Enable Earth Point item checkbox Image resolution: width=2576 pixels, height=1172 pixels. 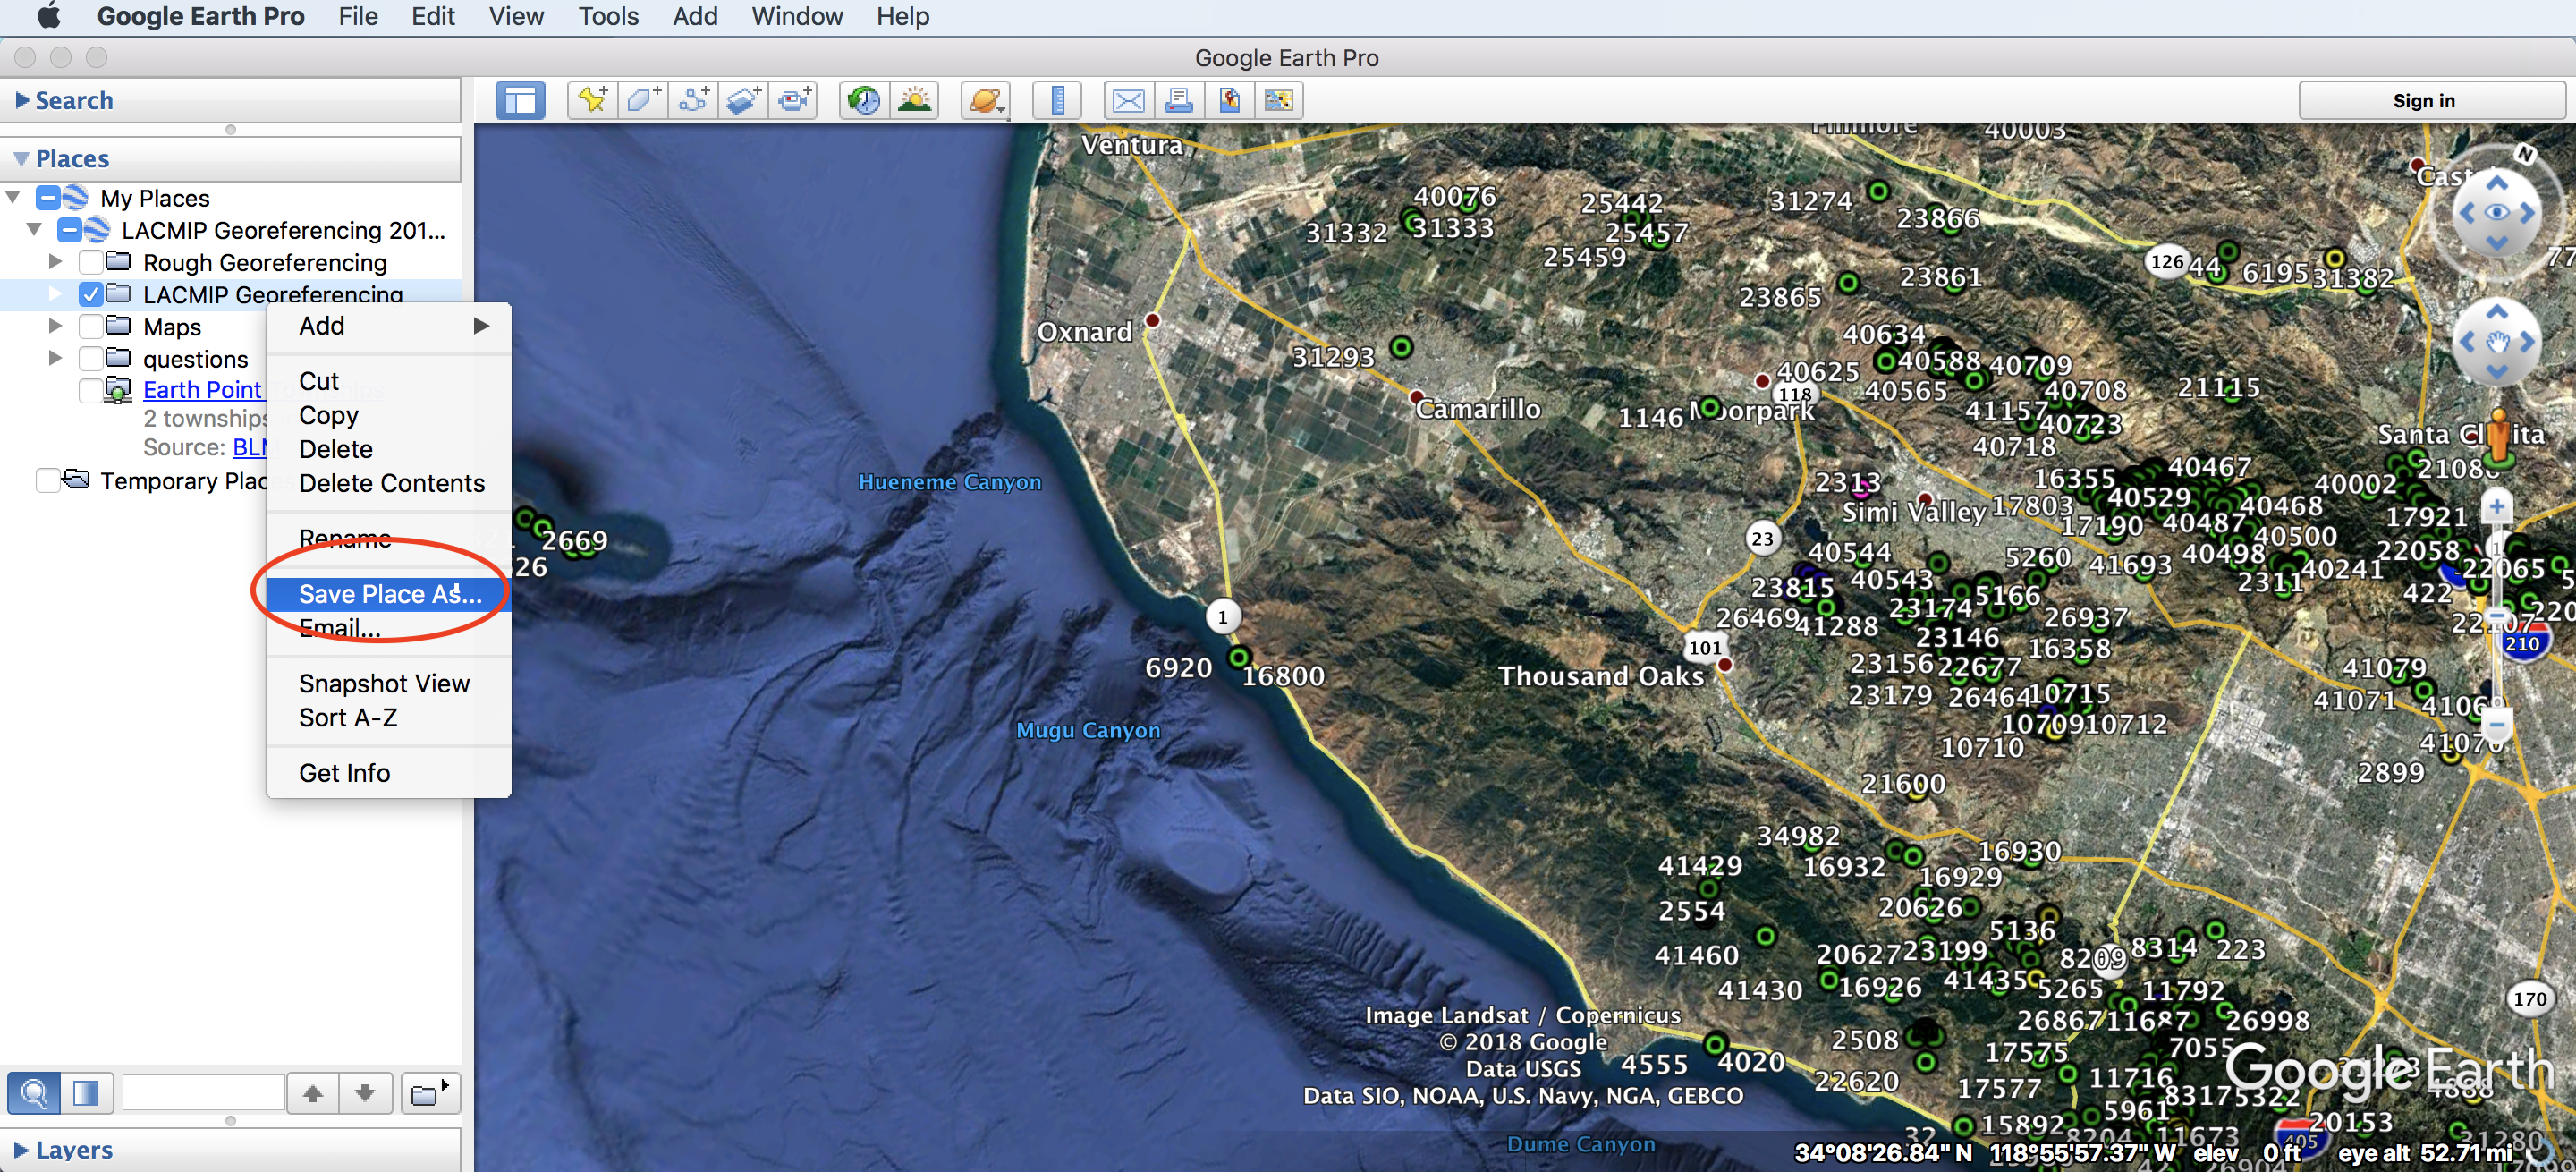coord(91,390)
